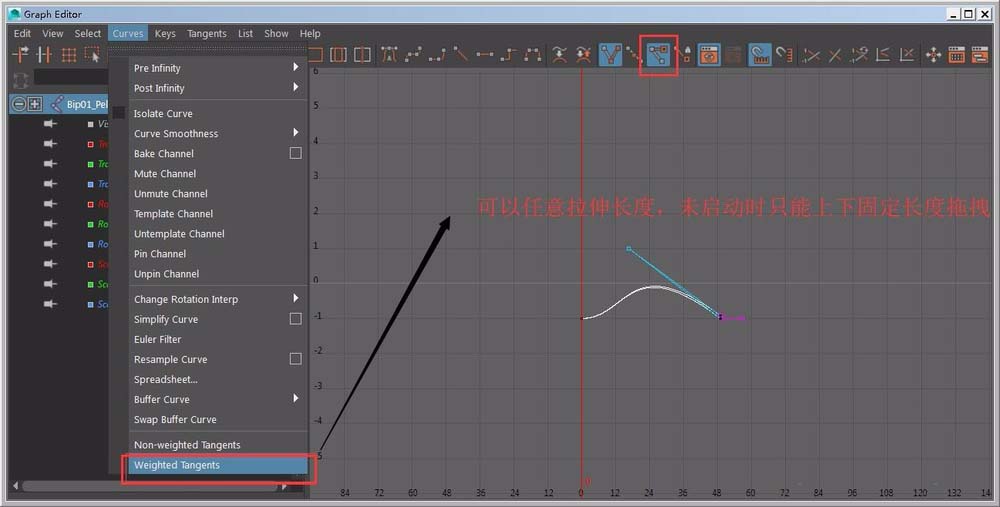Click the Lock Tangent Weight padlock icon
The image size is (1000, 507).
685,55
